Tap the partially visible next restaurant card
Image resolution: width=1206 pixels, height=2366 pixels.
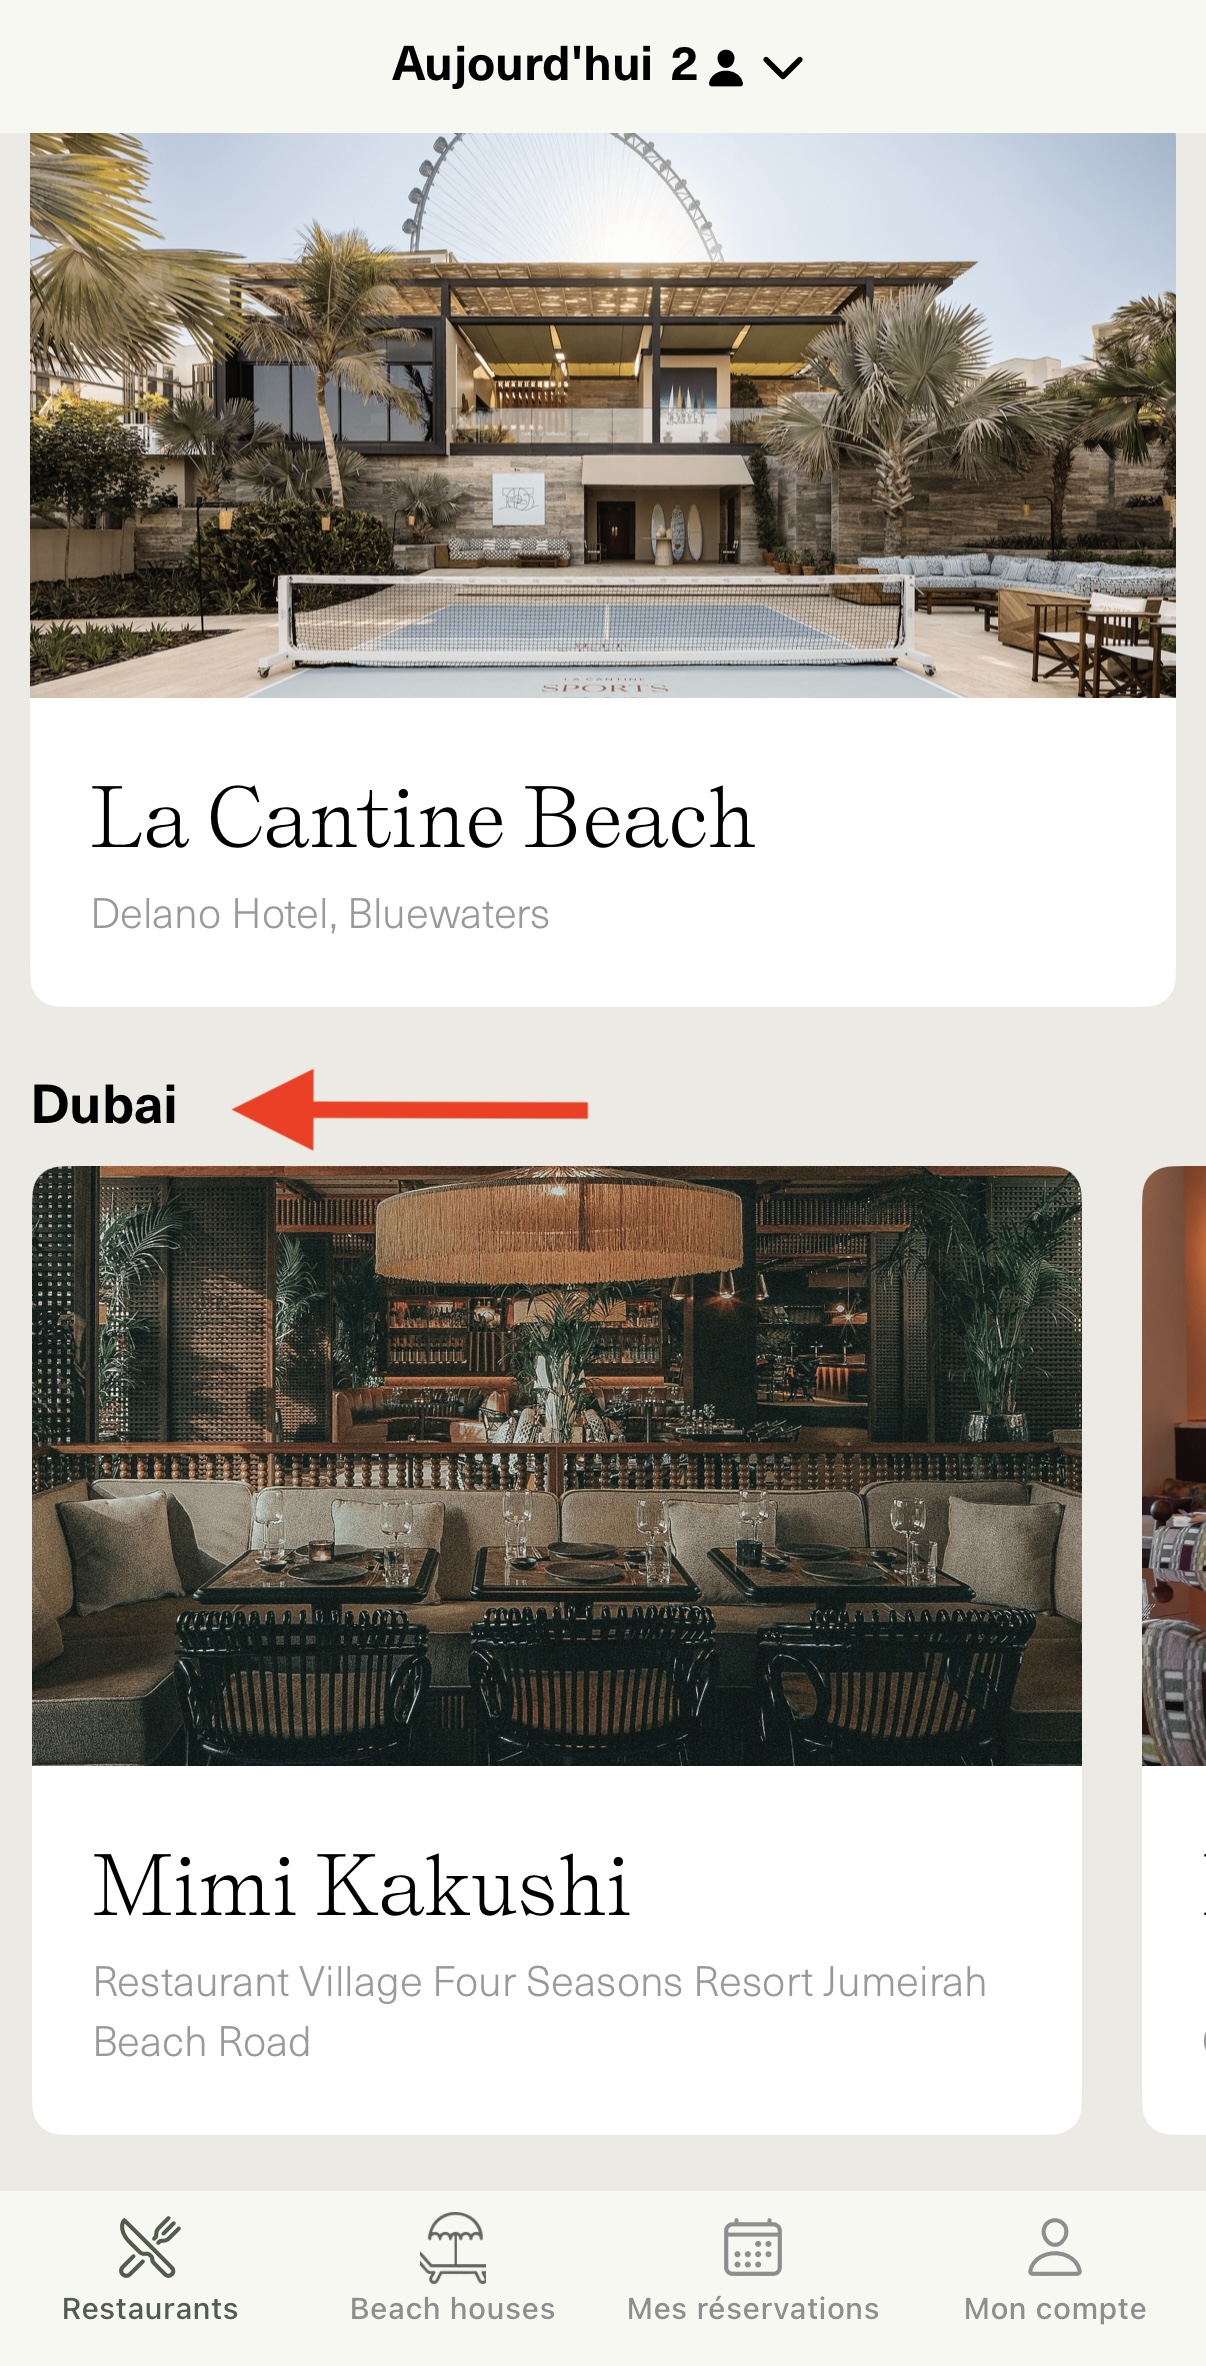click(x=1174, y=1650)
